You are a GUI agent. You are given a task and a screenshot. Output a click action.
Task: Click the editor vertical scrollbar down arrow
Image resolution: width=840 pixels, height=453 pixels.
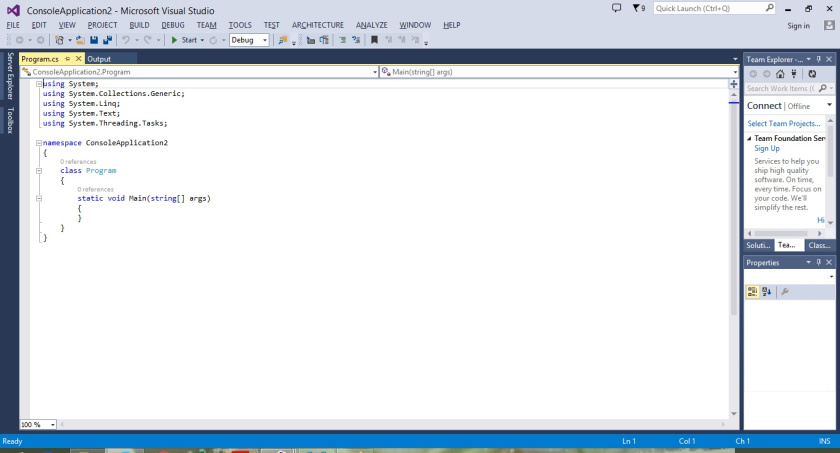(x=734, y=414)
